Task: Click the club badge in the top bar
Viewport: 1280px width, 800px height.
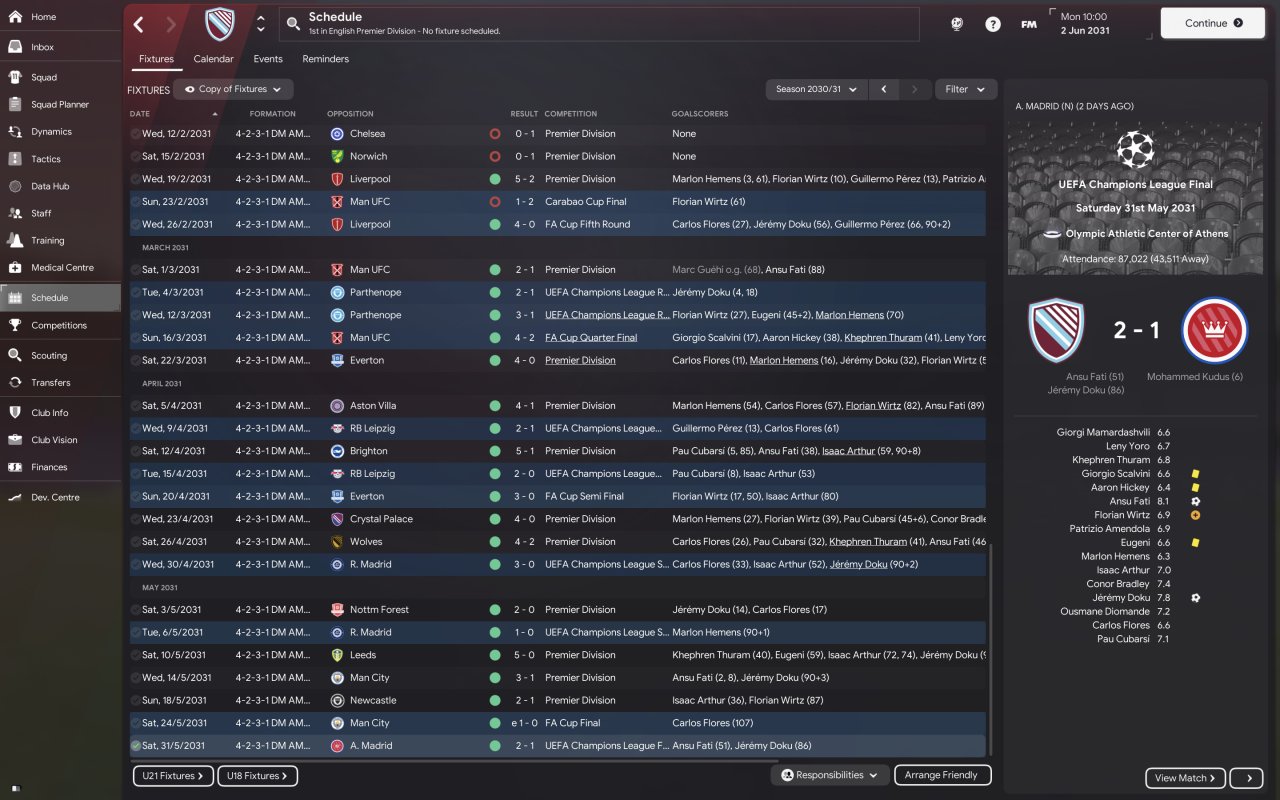Action: coord(220,23)
